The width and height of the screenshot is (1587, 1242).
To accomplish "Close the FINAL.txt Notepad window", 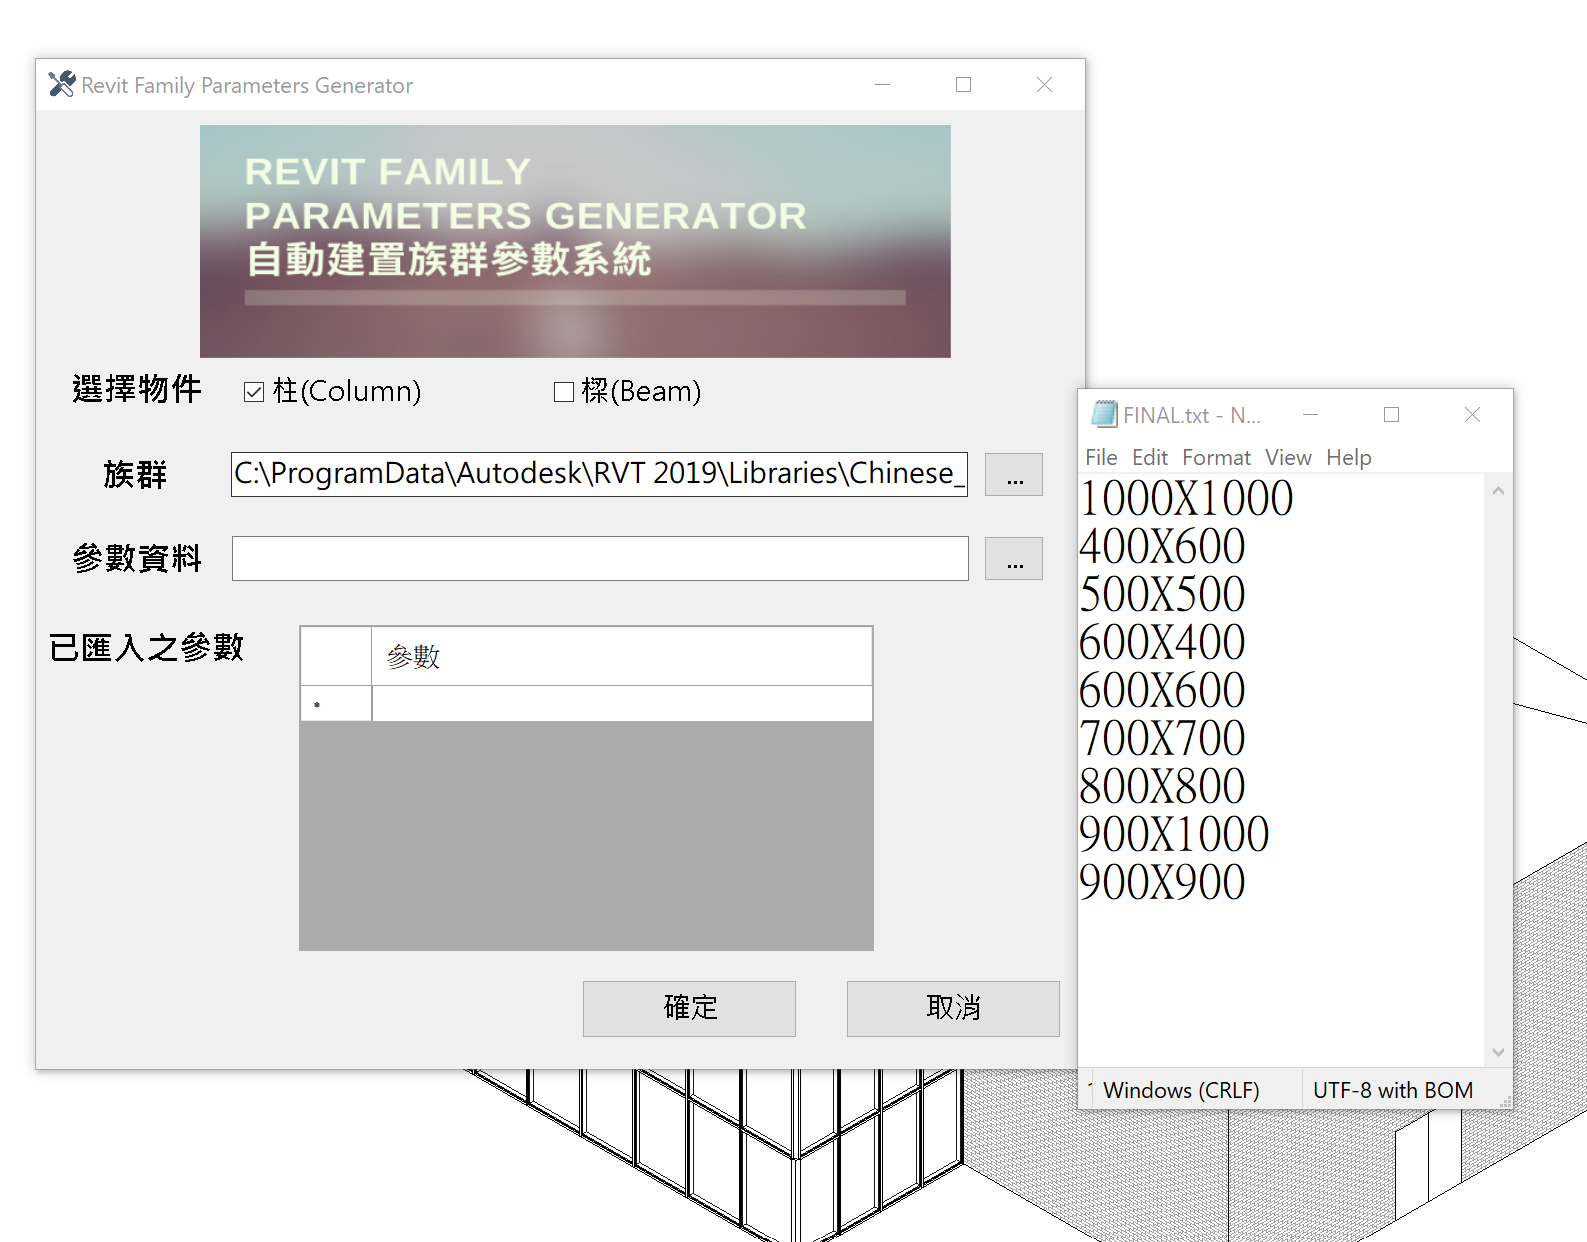I will click(x=1472, y=414).
